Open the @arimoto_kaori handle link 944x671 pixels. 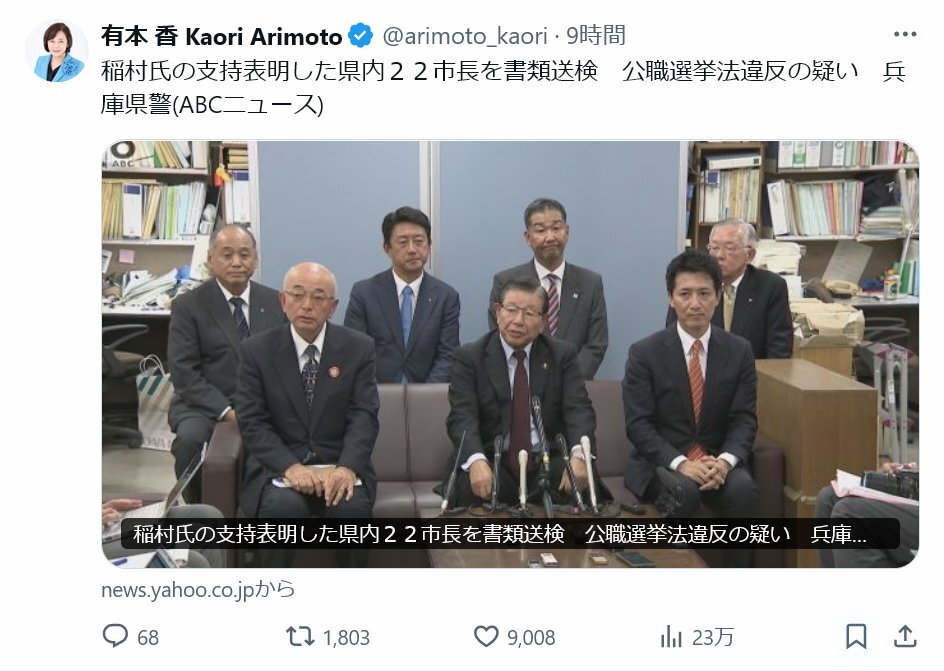pos(465,36)
